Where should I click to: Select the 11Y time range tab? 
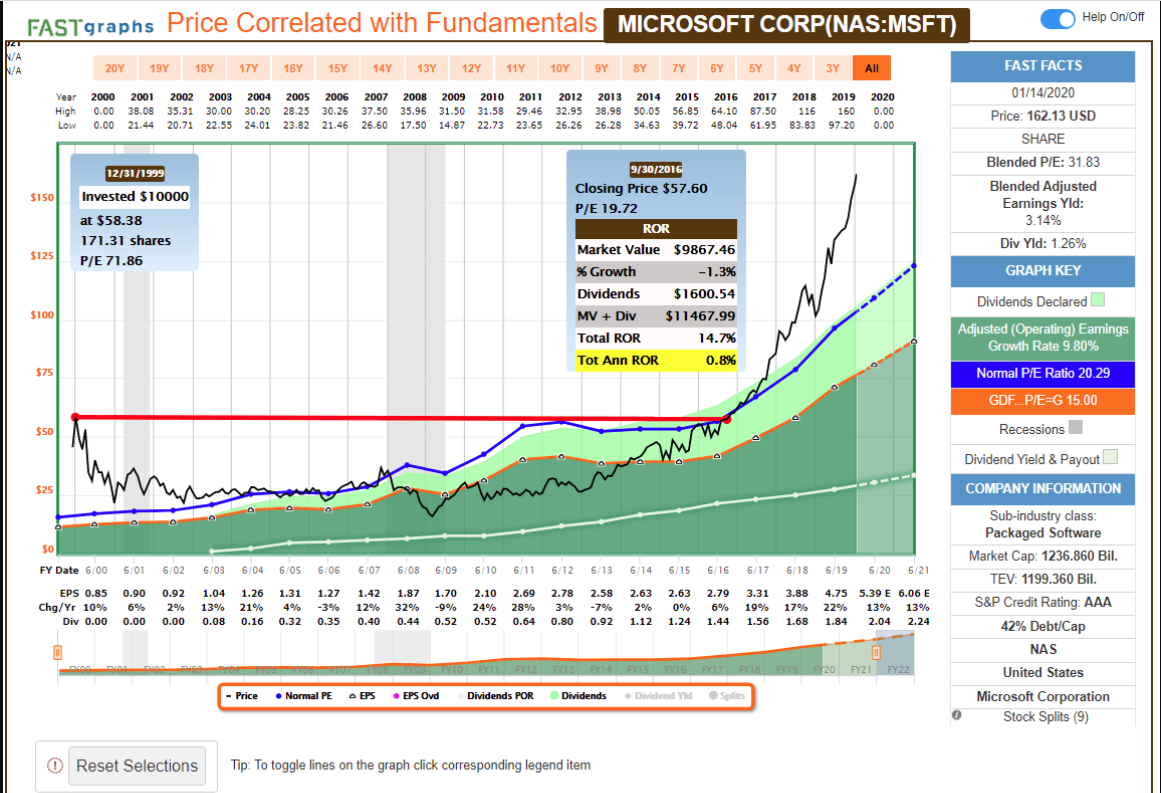[x=516, y=68]
